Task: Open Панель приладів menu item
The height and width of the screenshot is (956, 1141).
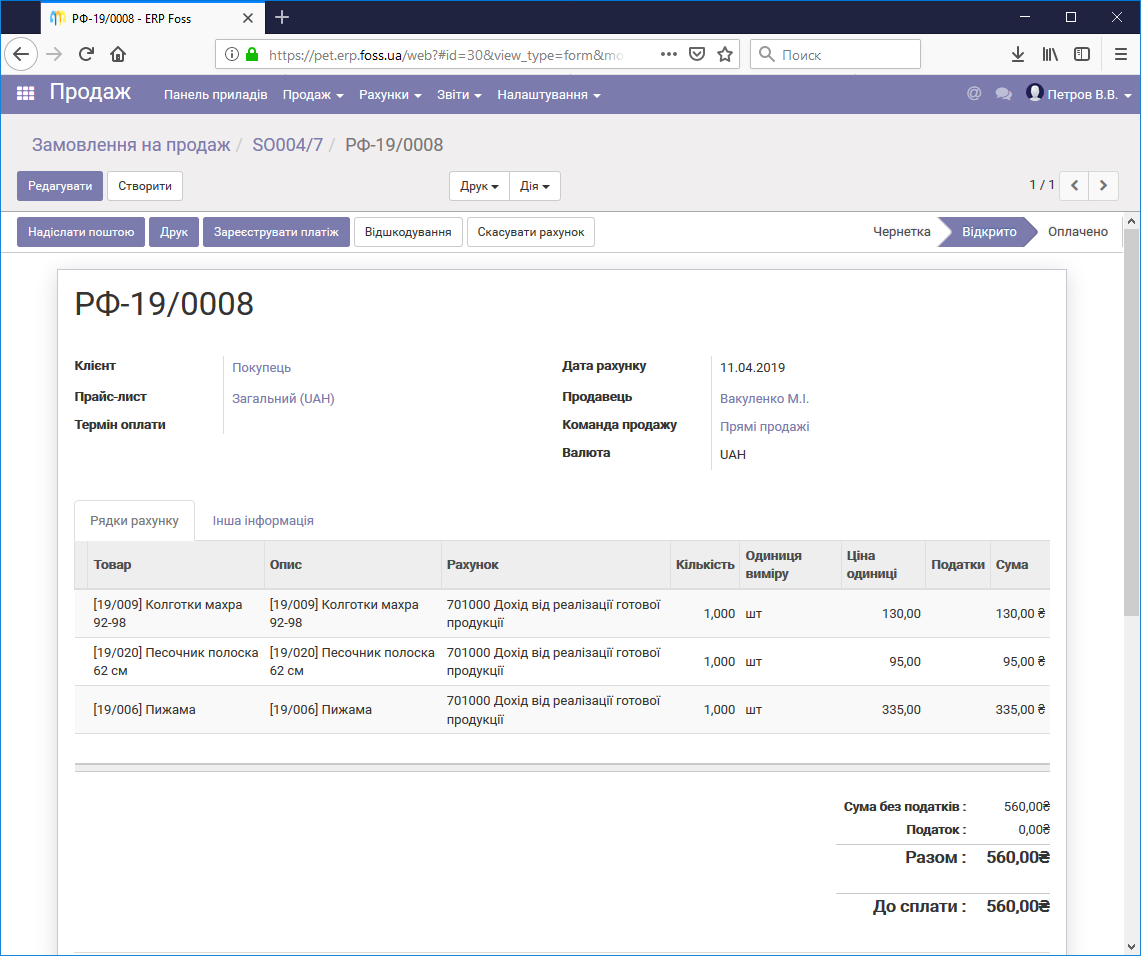Action: click(x=215, y=95)
